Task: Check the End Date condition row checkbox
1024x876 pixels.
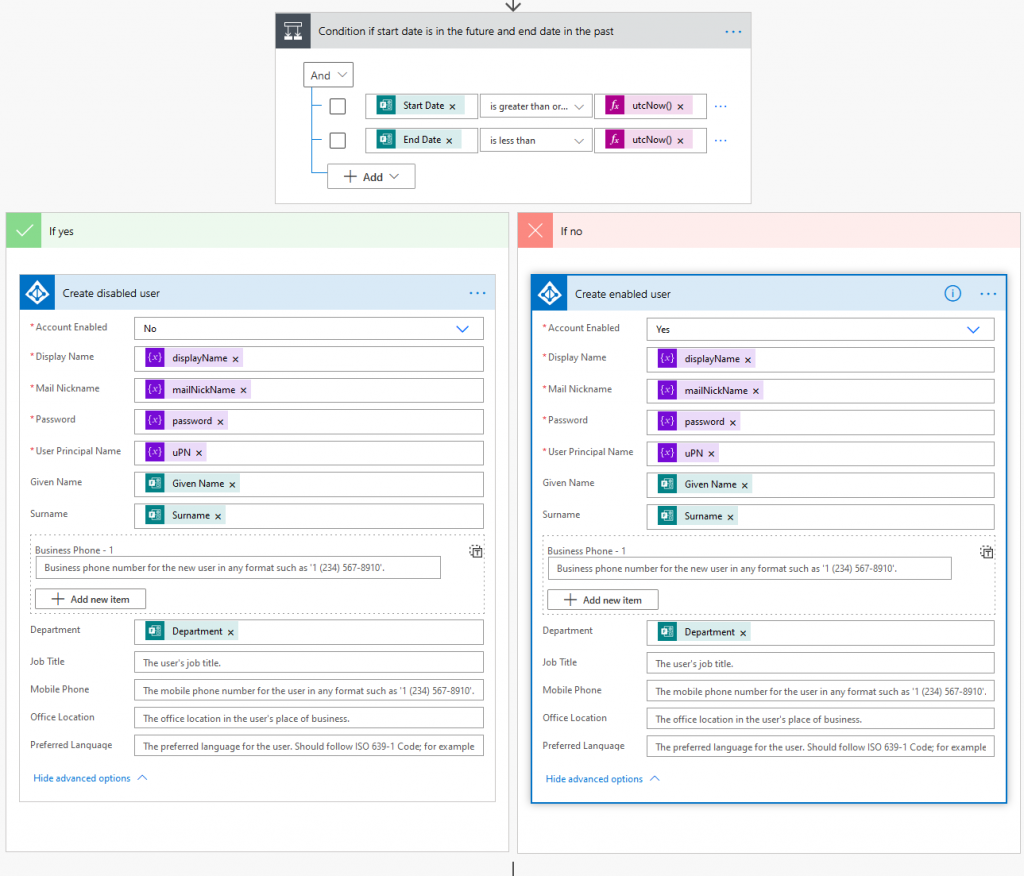Action: tap(338, 141)
